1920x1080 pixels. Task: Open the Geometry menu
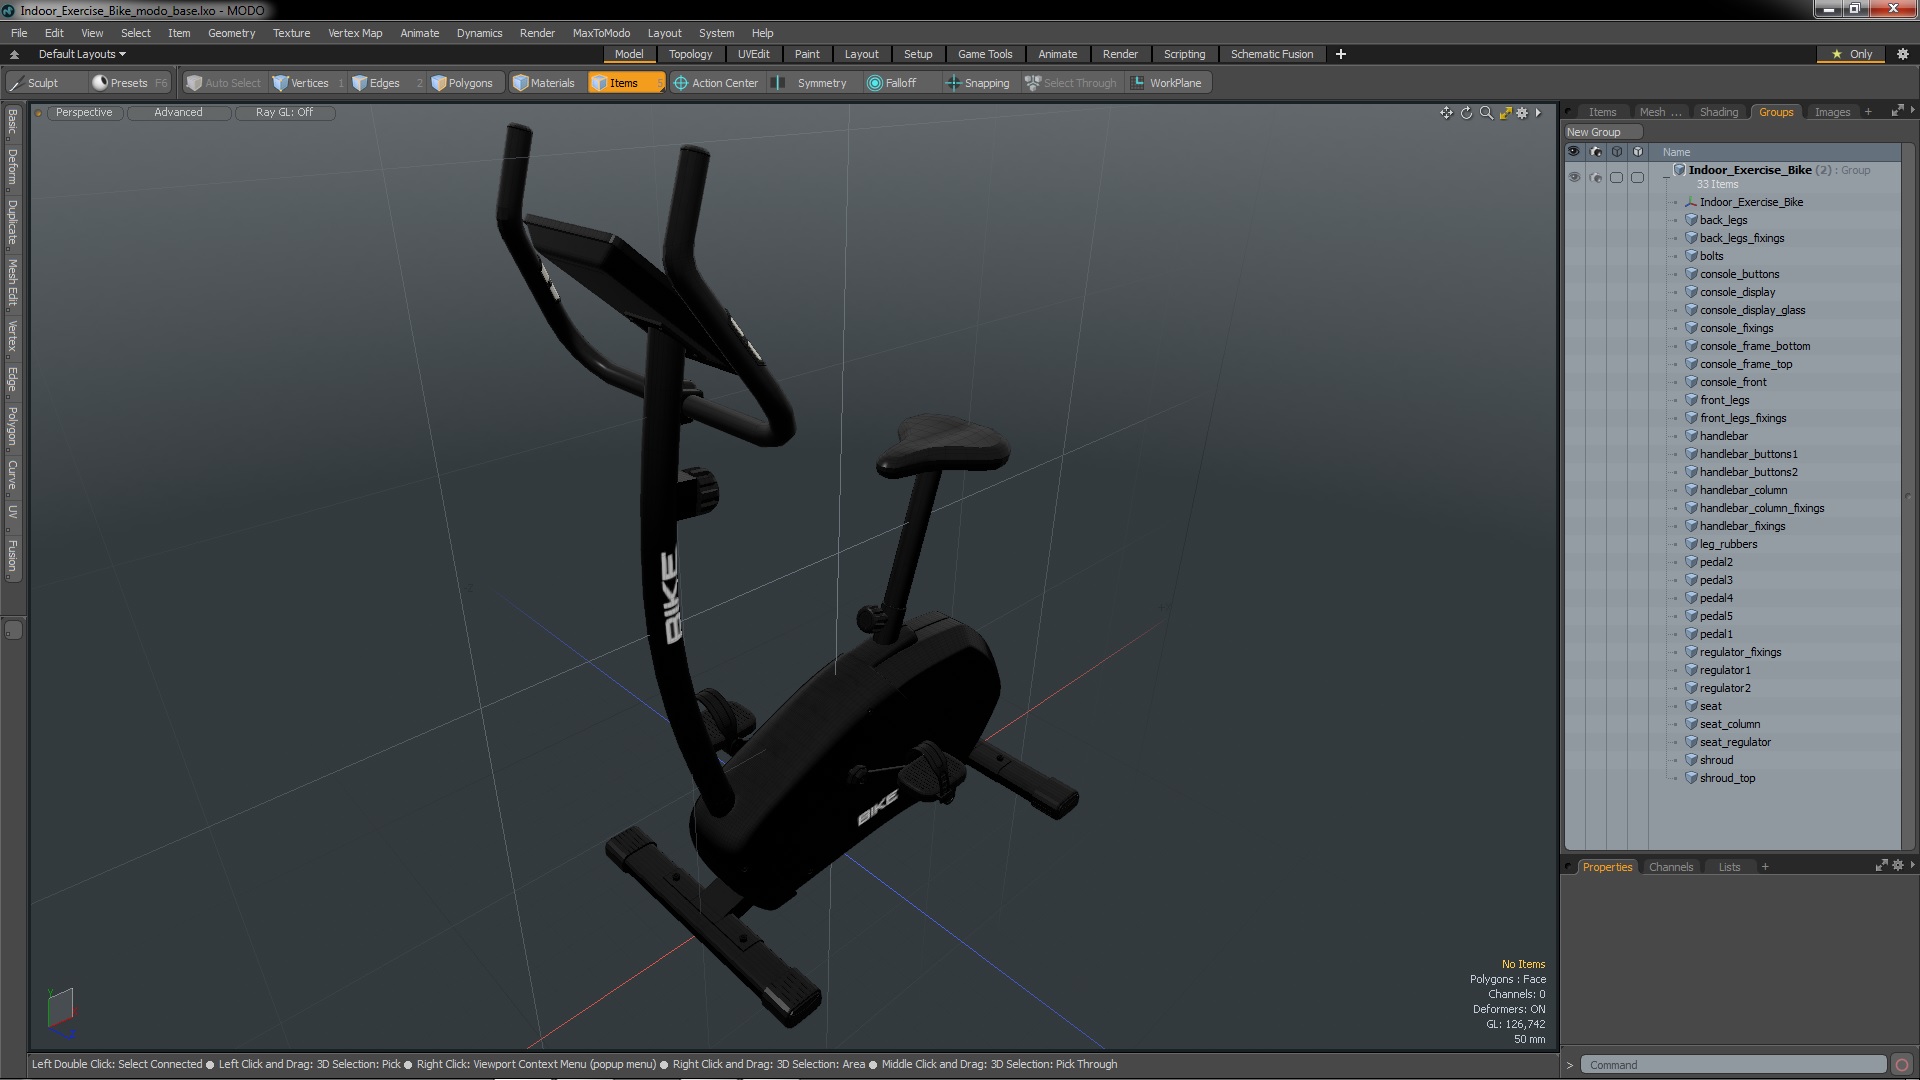[x=231, y=33]
